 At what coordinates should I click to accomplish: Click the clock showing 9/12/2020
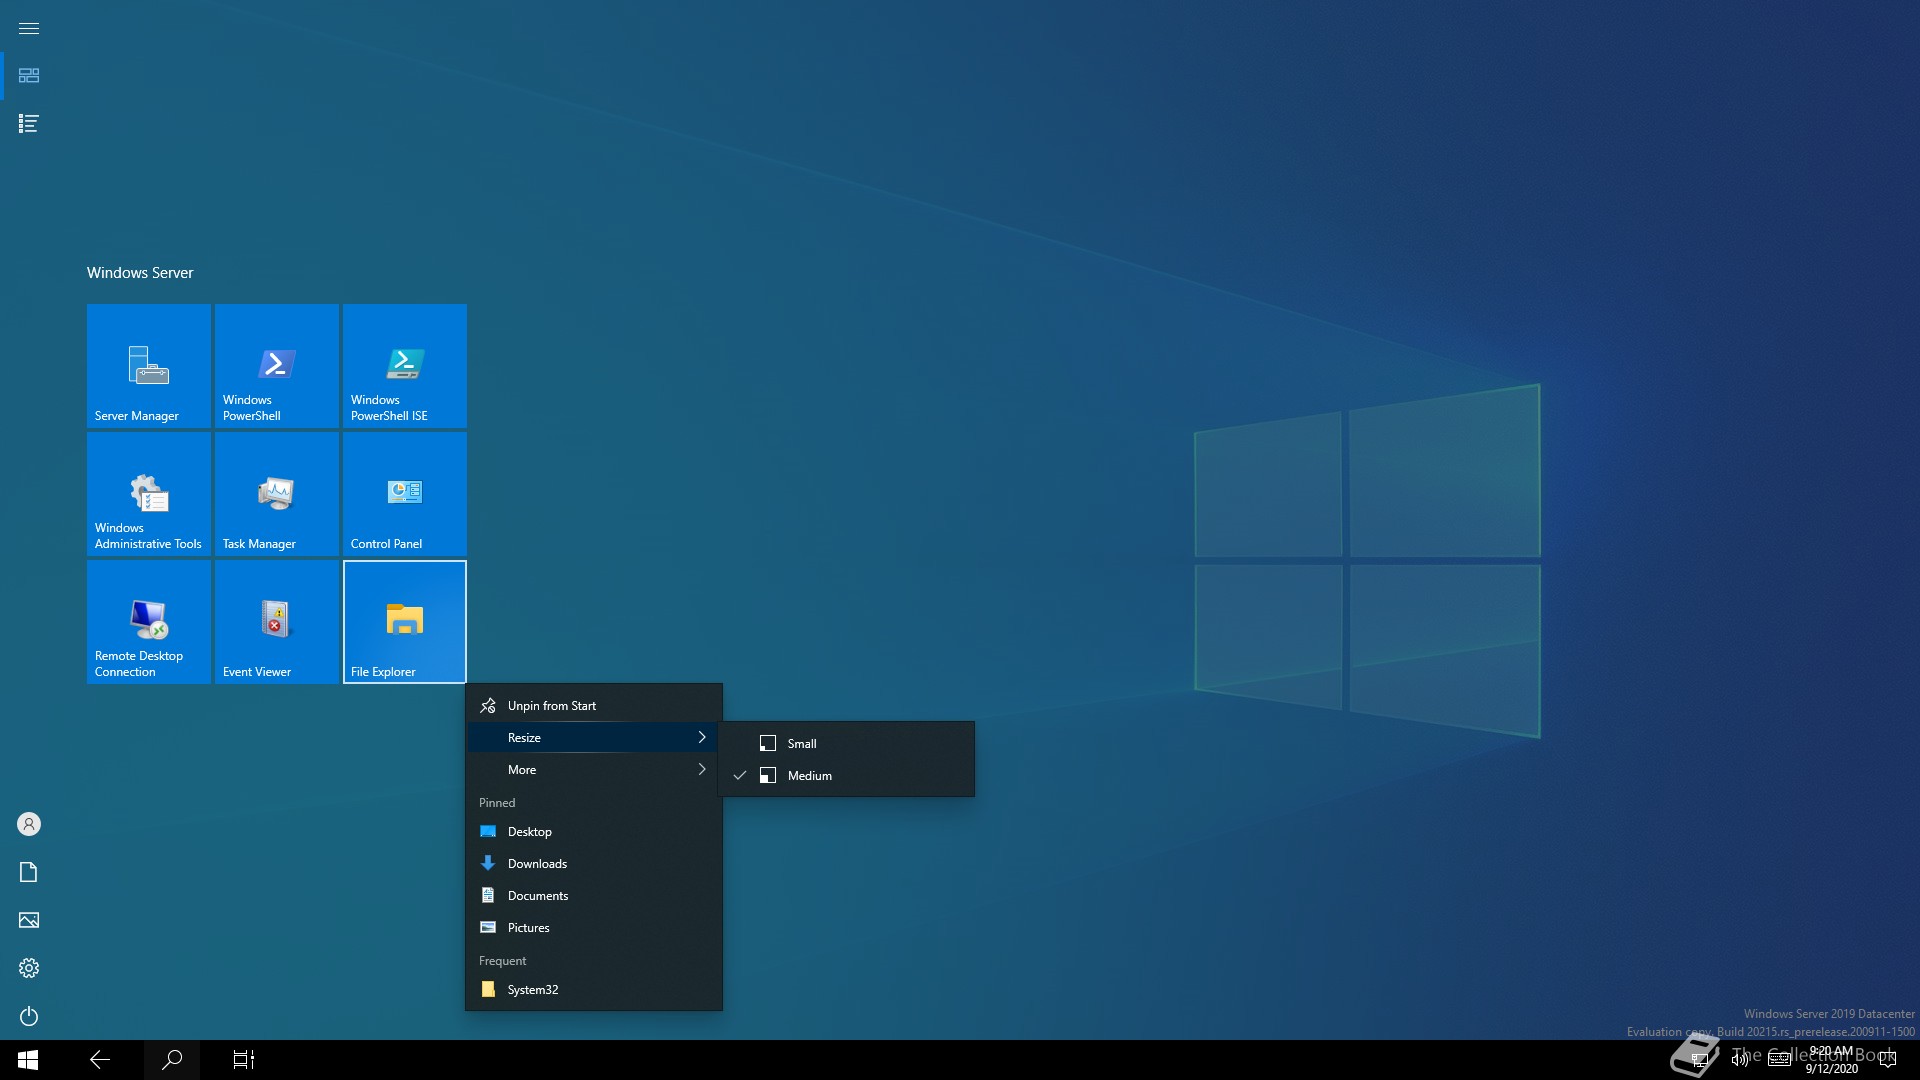1831,1060
